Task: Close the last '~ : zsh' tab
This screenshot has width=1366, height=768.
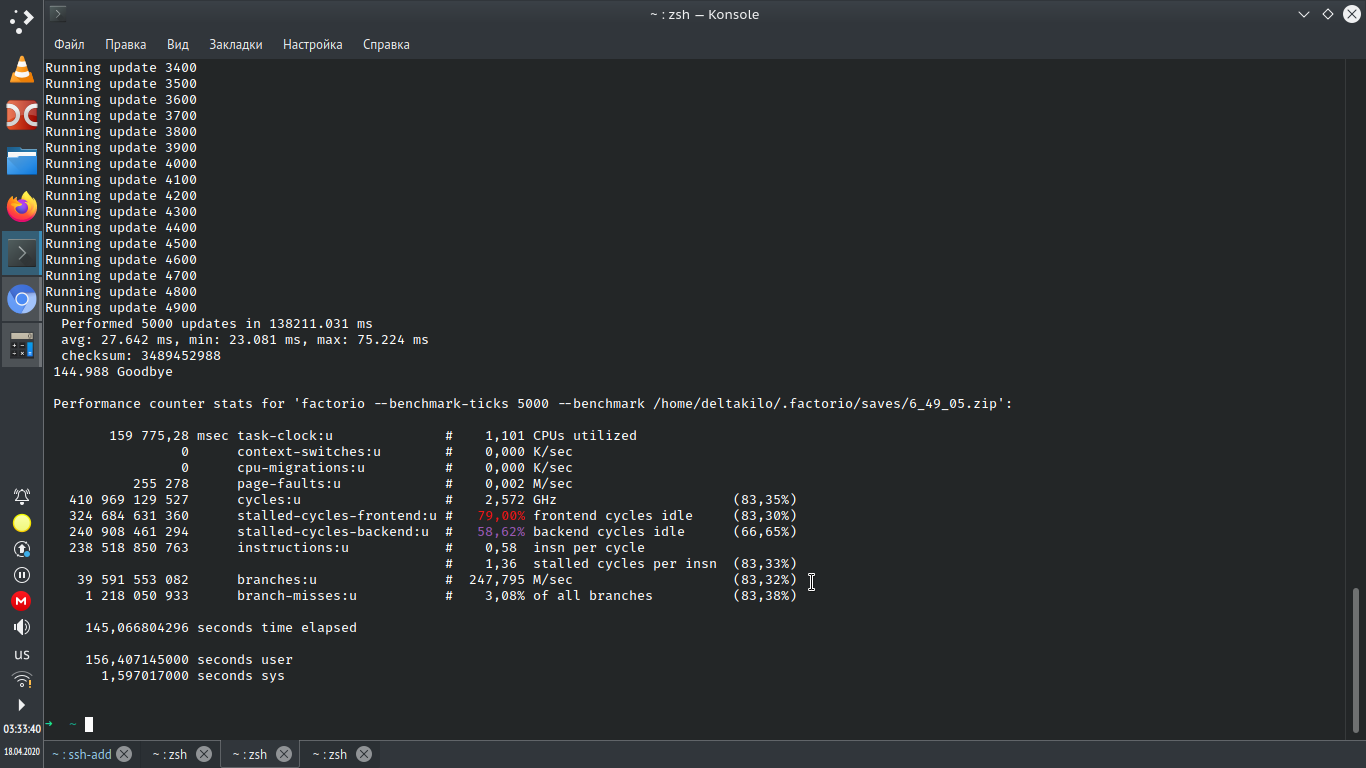Action: coord(364,754)
